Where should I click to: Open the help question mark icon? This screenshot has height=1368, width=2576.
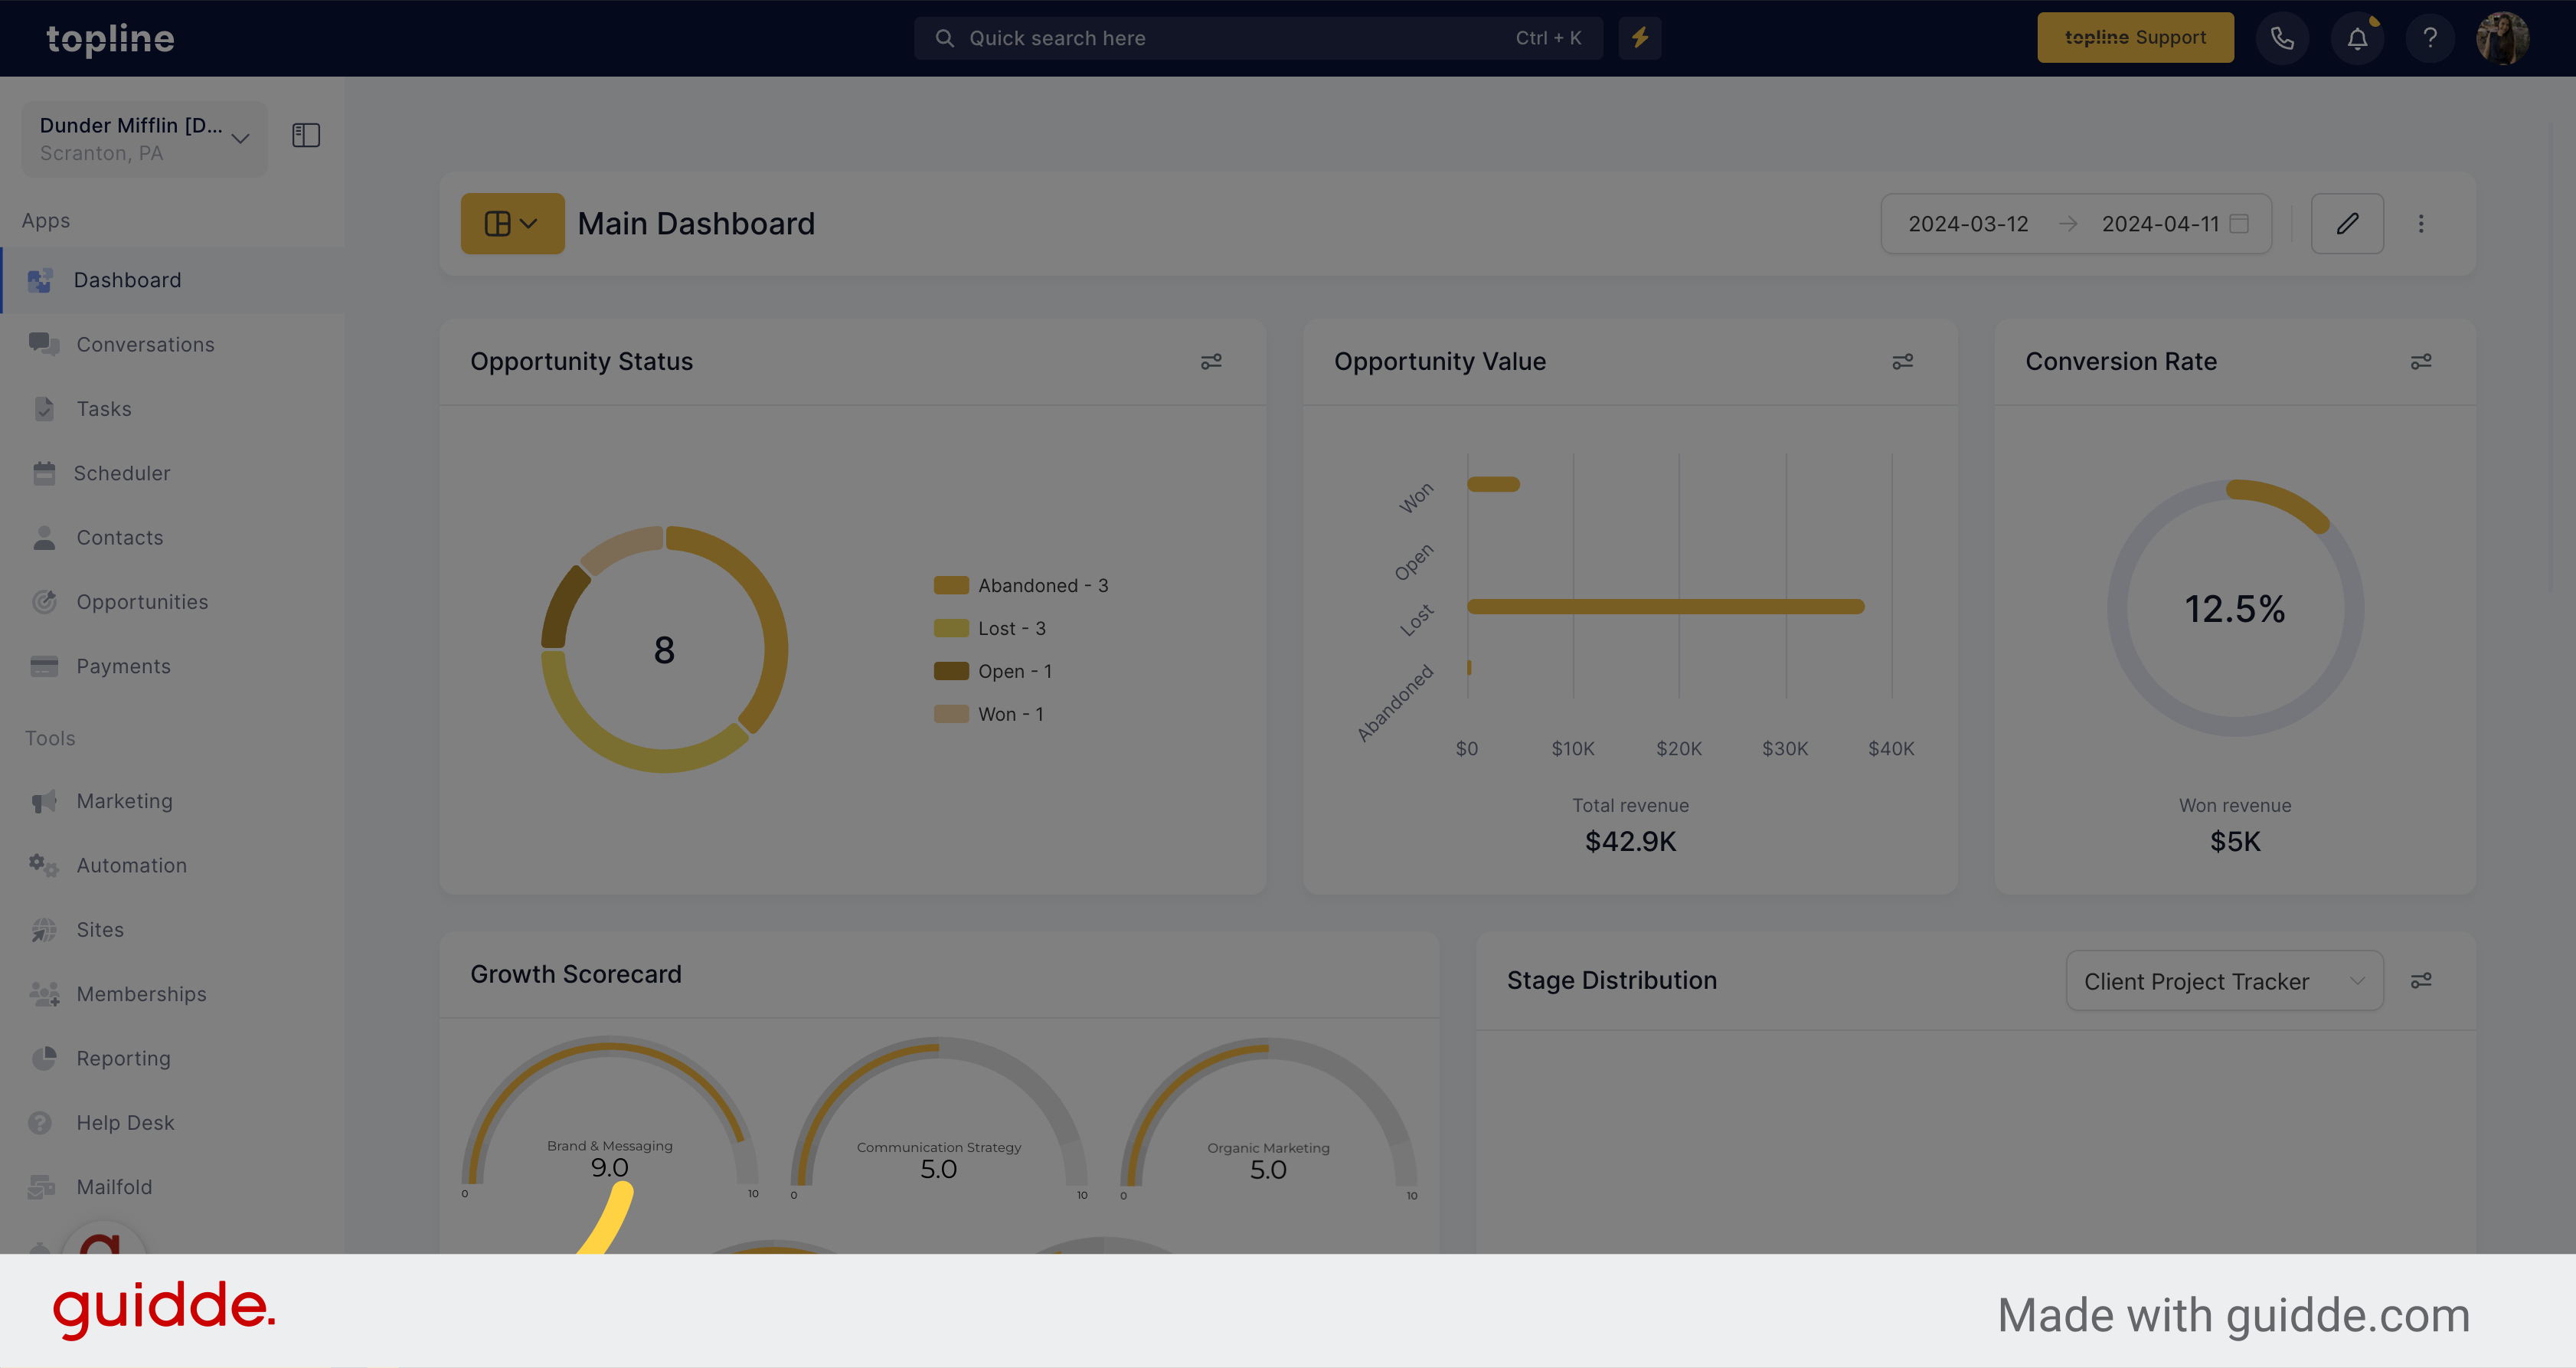tap(2430, 38)
